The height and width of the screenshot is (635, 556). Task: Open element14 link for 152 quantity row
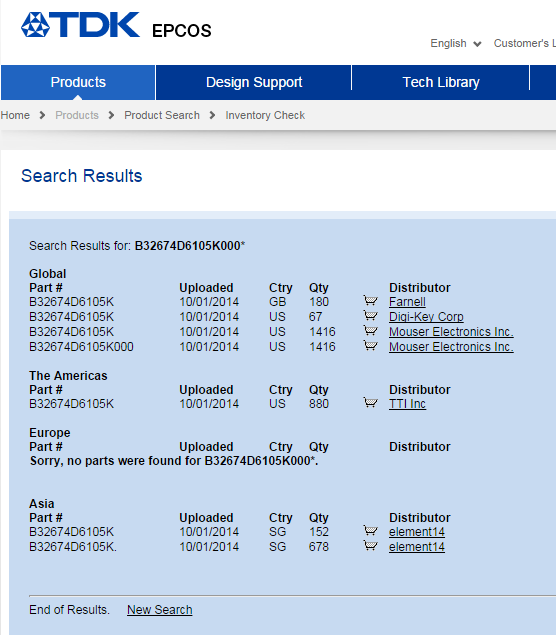(417, 532)
